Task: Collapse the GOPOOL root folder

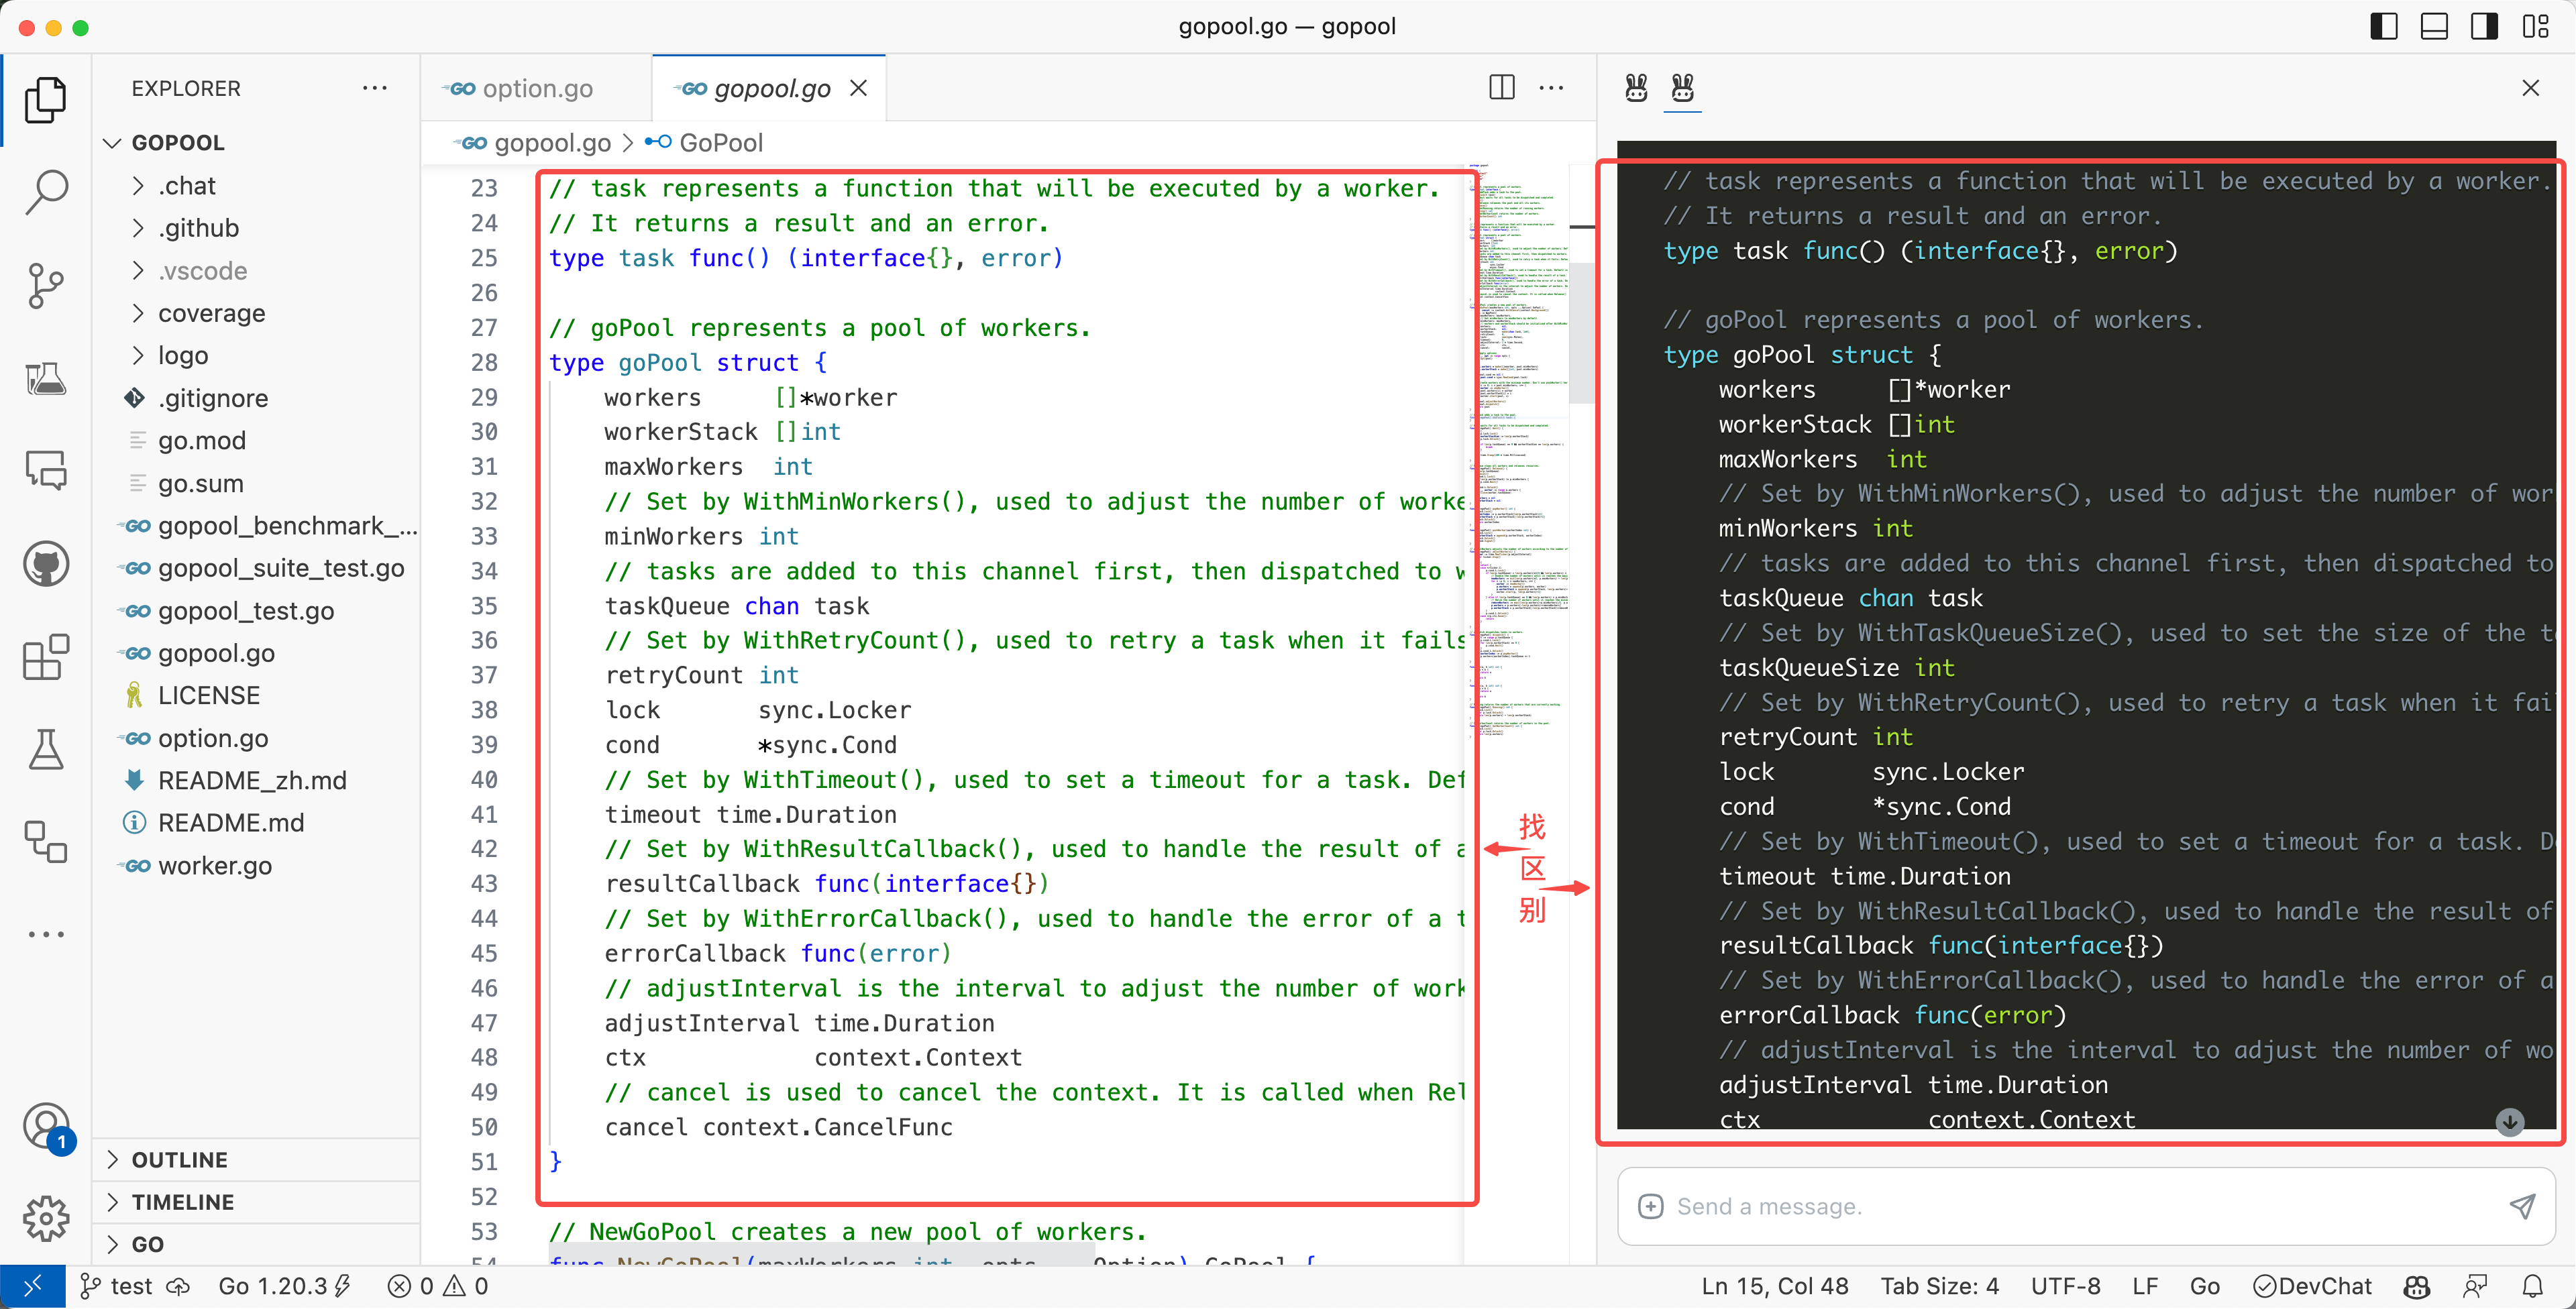Action: coord(178,143)
